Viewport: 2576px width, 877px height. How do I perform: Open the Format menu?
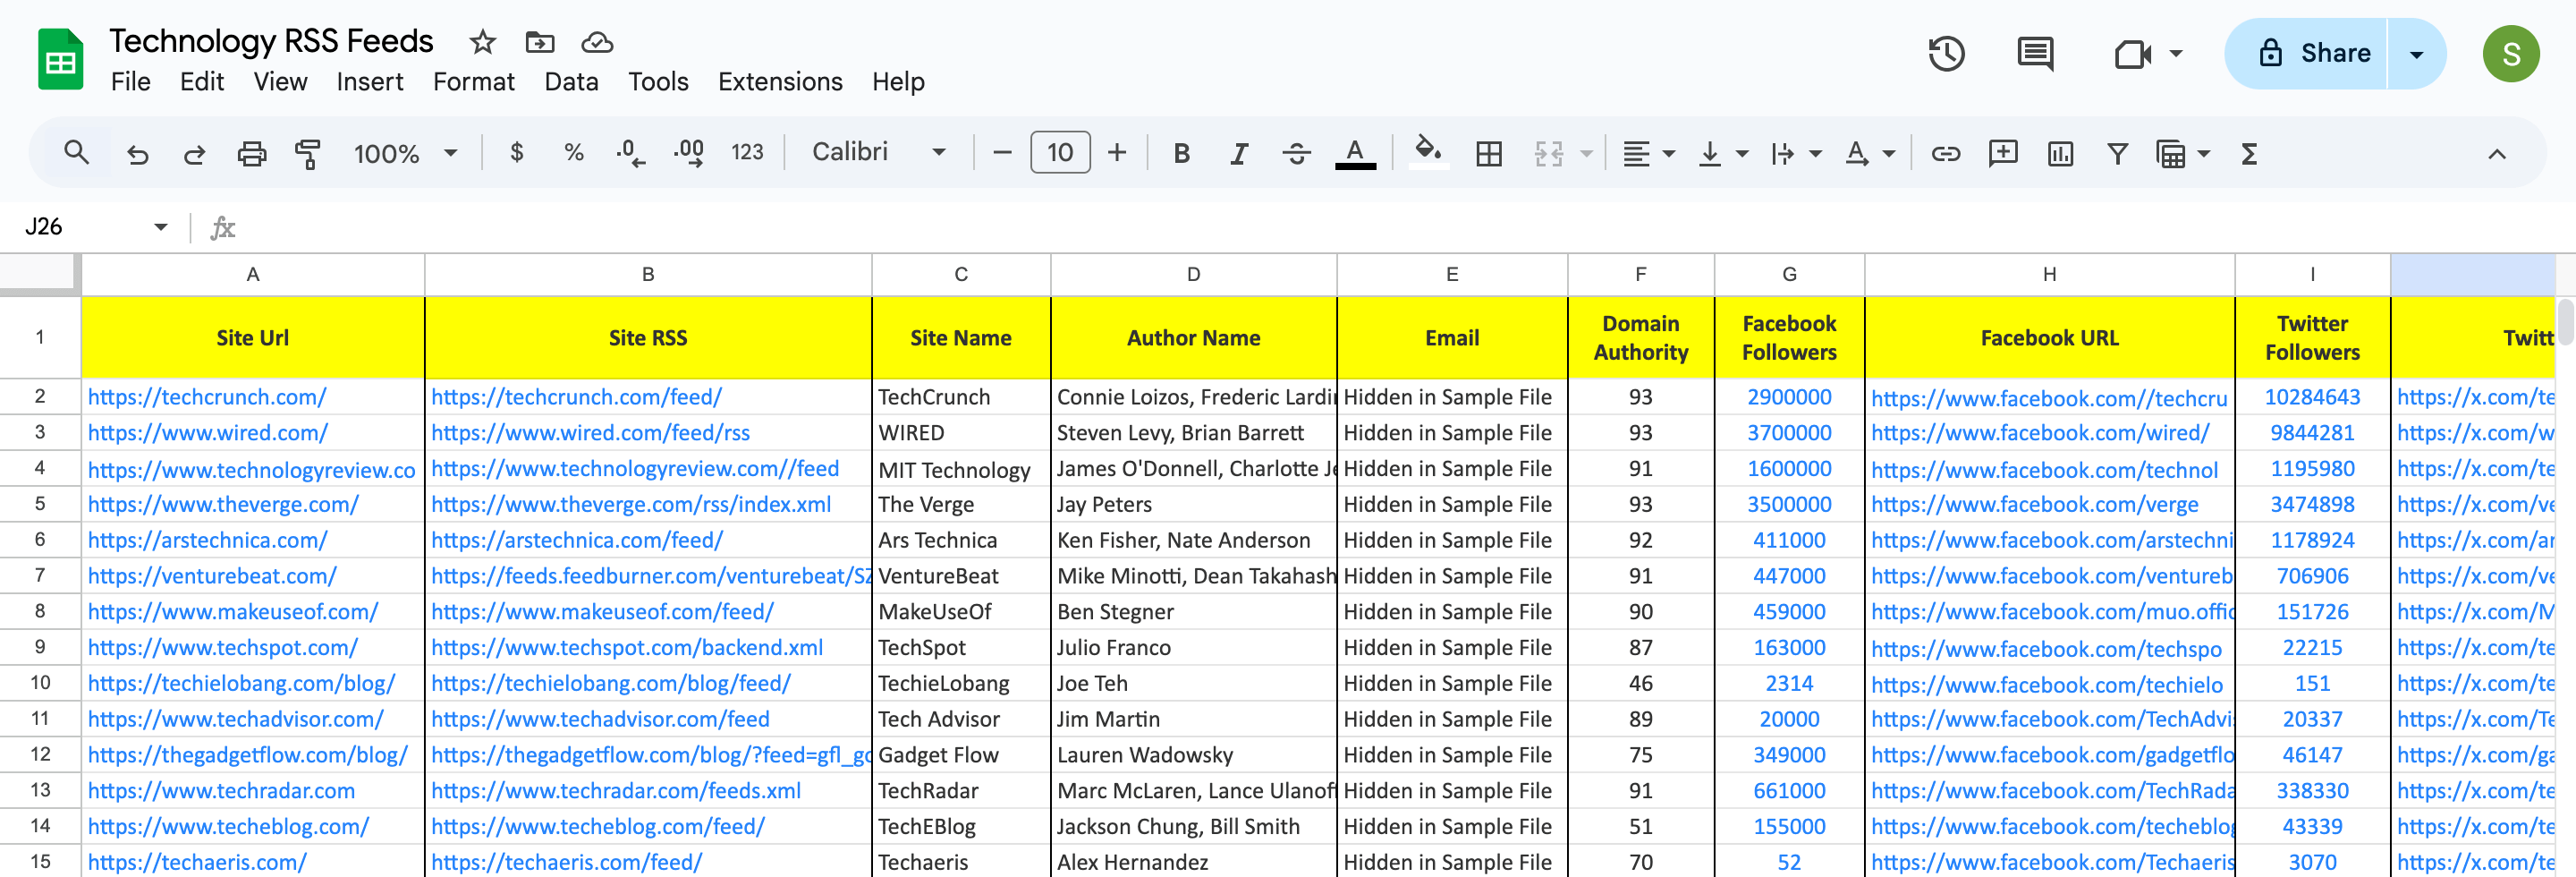(473, 82)
